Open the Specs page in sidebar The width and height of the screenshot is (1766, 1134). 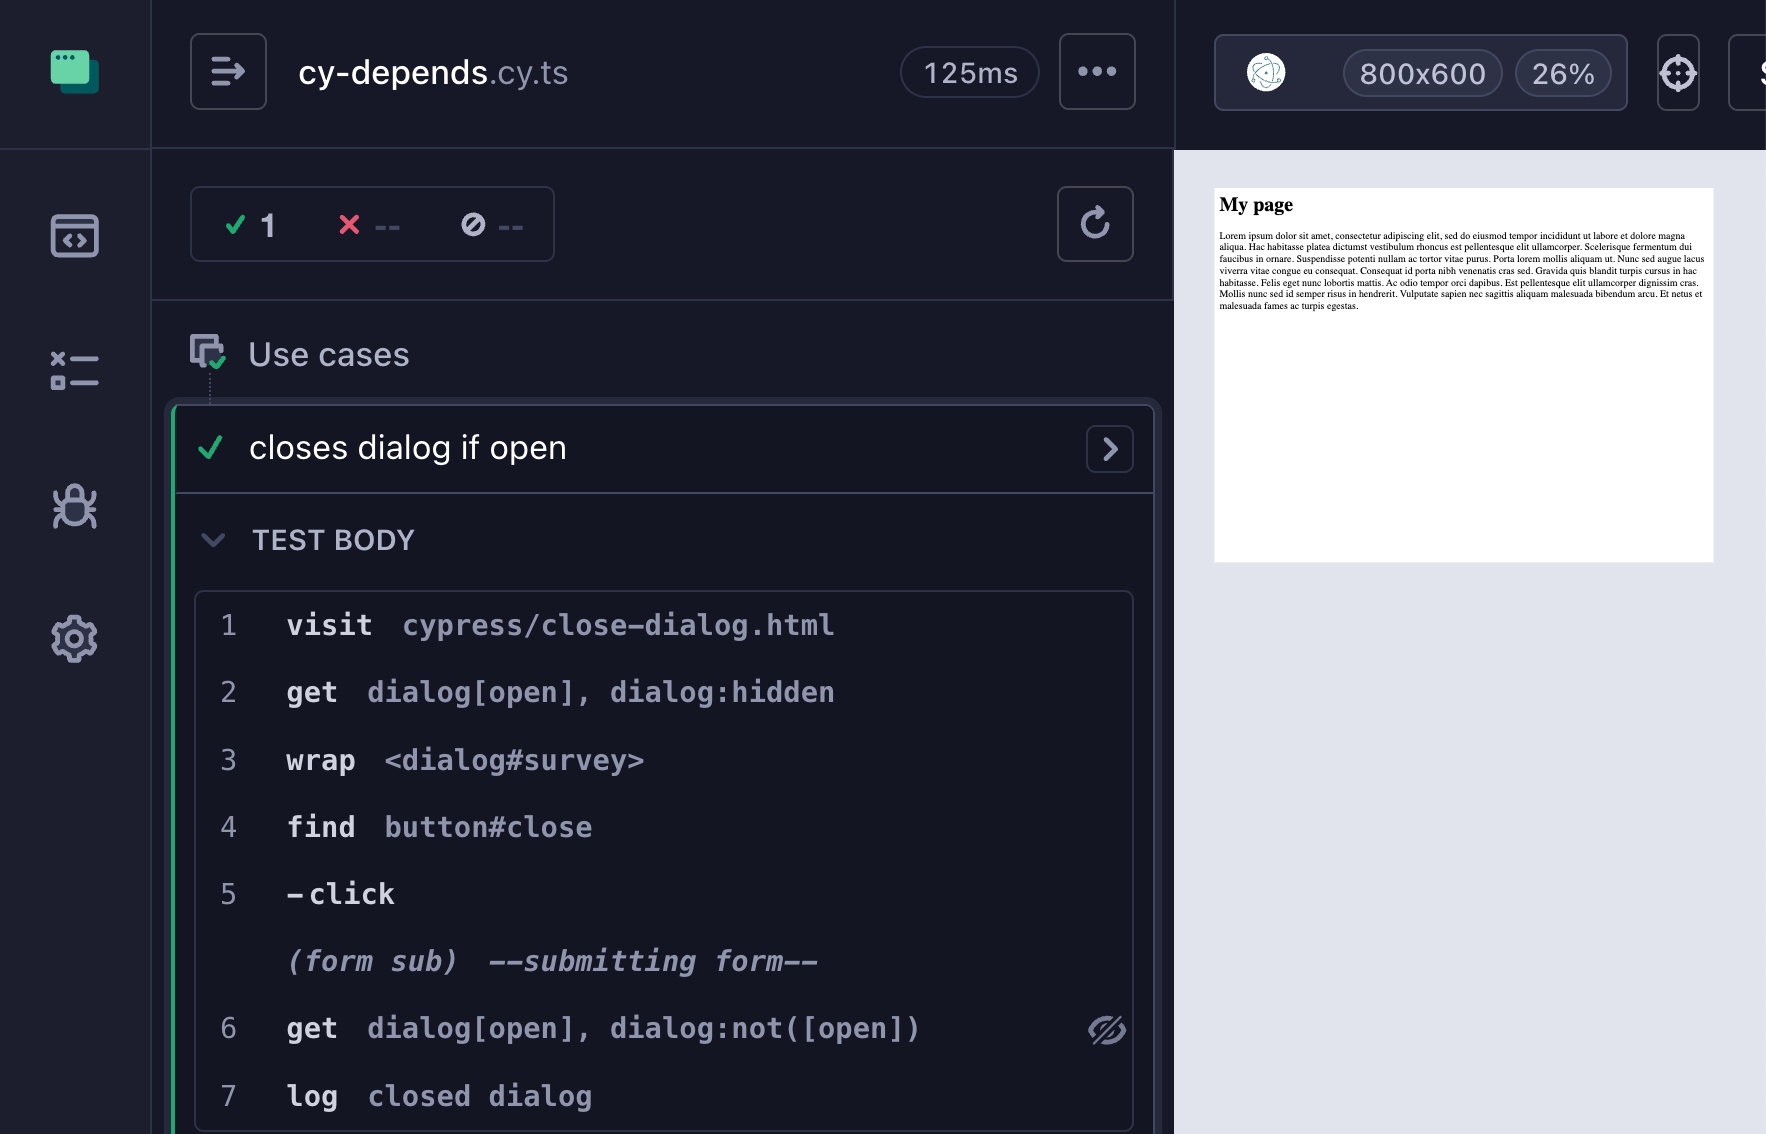(75, 236)
